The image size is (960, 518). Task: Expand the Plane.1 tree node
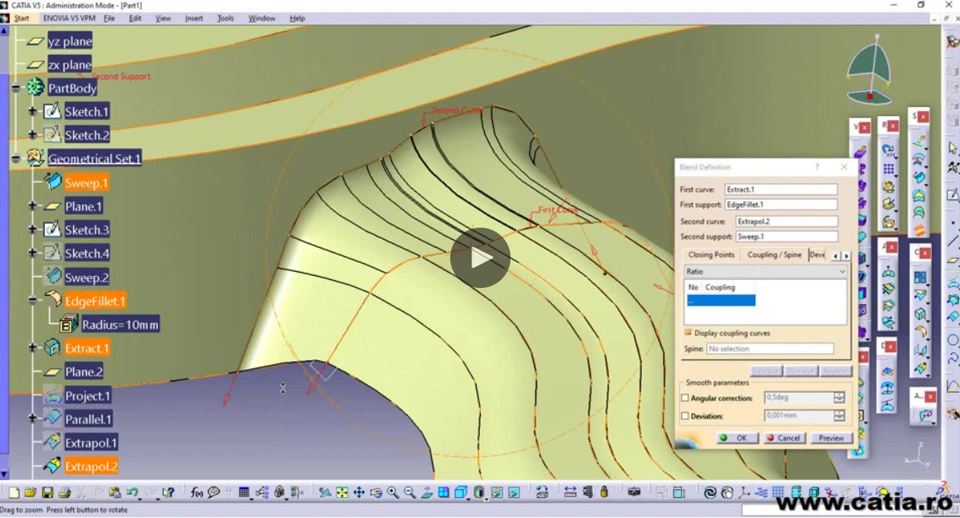coord(32,206)
